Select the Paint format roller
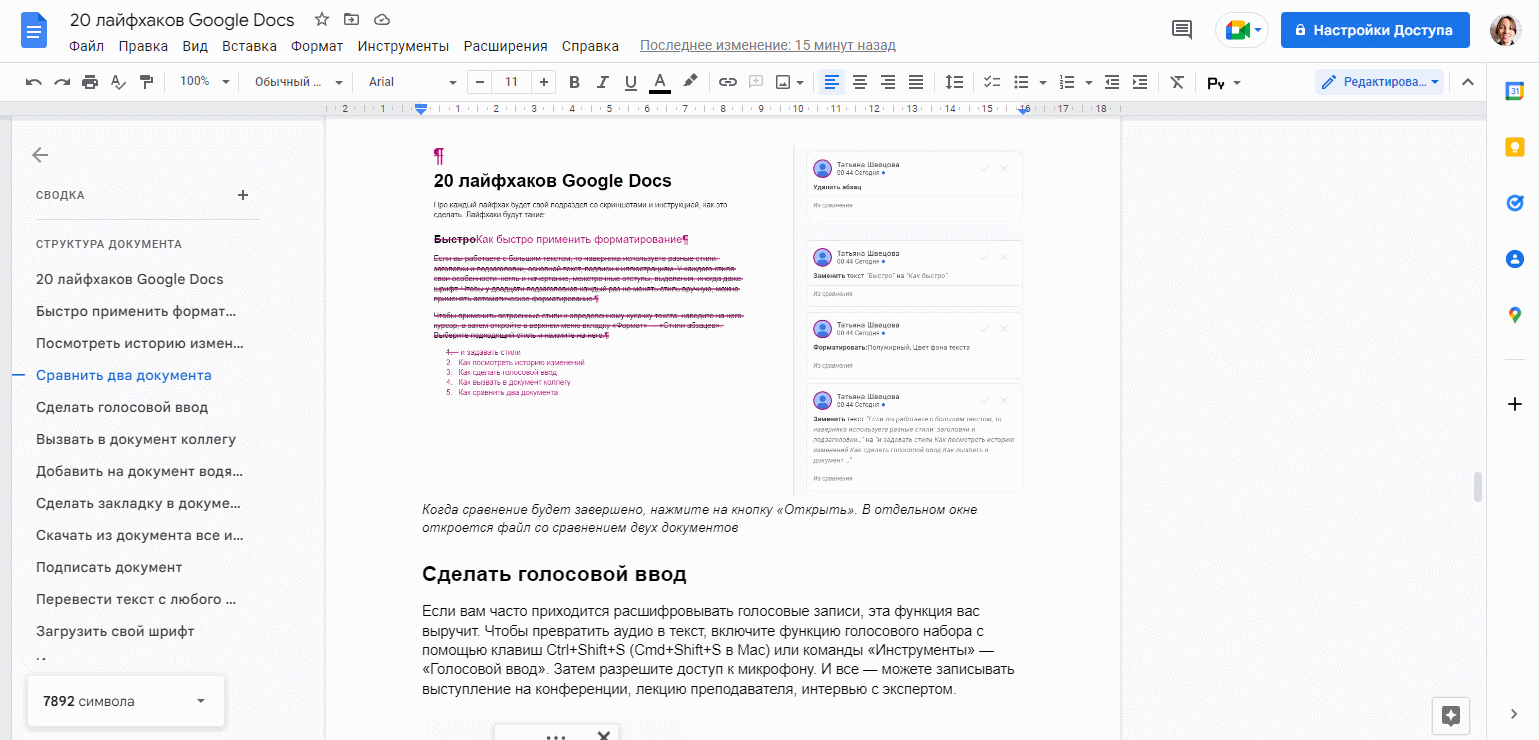Viewport: 1539px width, 740px height. click(x=146, y=82)
